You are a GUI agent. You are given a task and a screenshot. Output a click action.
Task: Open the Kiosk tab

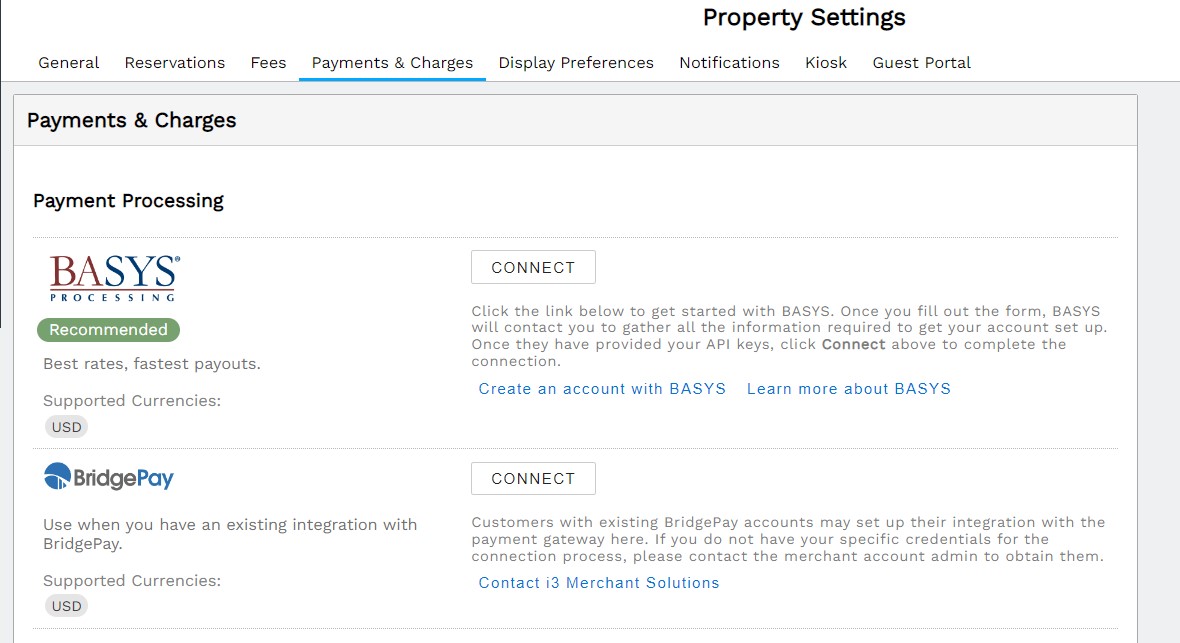pyautogui.click(x=826, y=63)
